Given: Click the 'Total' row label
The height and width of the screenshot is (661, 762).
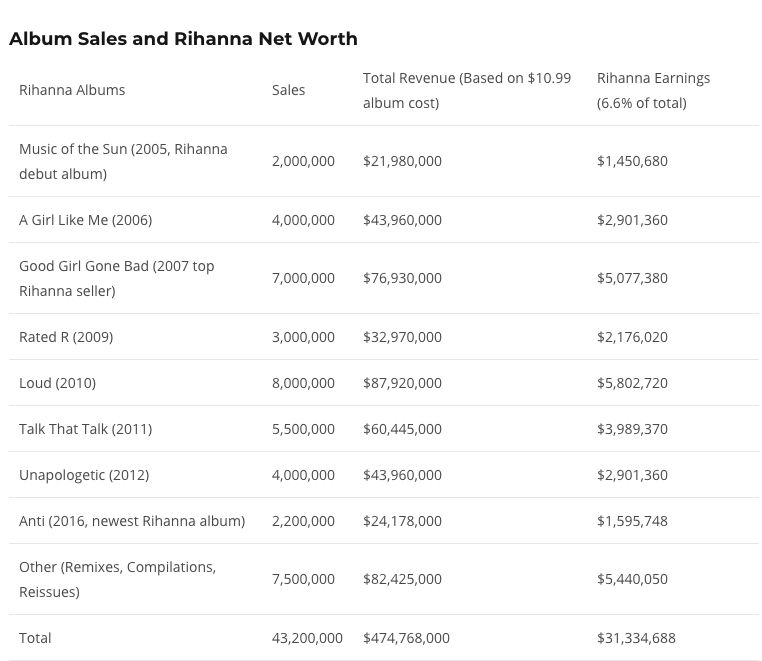Looking at the screenshot, I should (35, 638).
